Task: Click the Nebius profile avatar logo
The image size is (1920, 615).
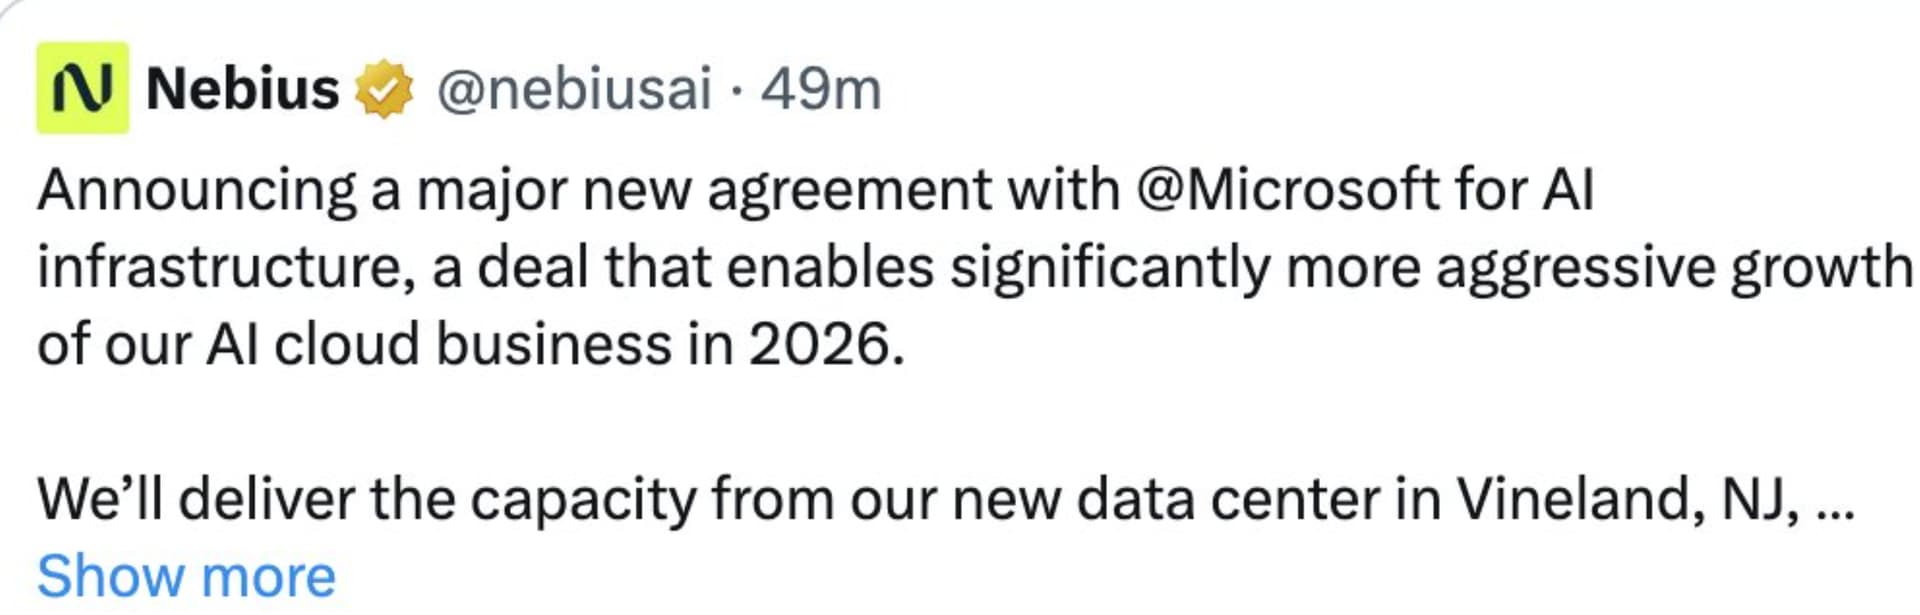Action: (x=82, y=88)
